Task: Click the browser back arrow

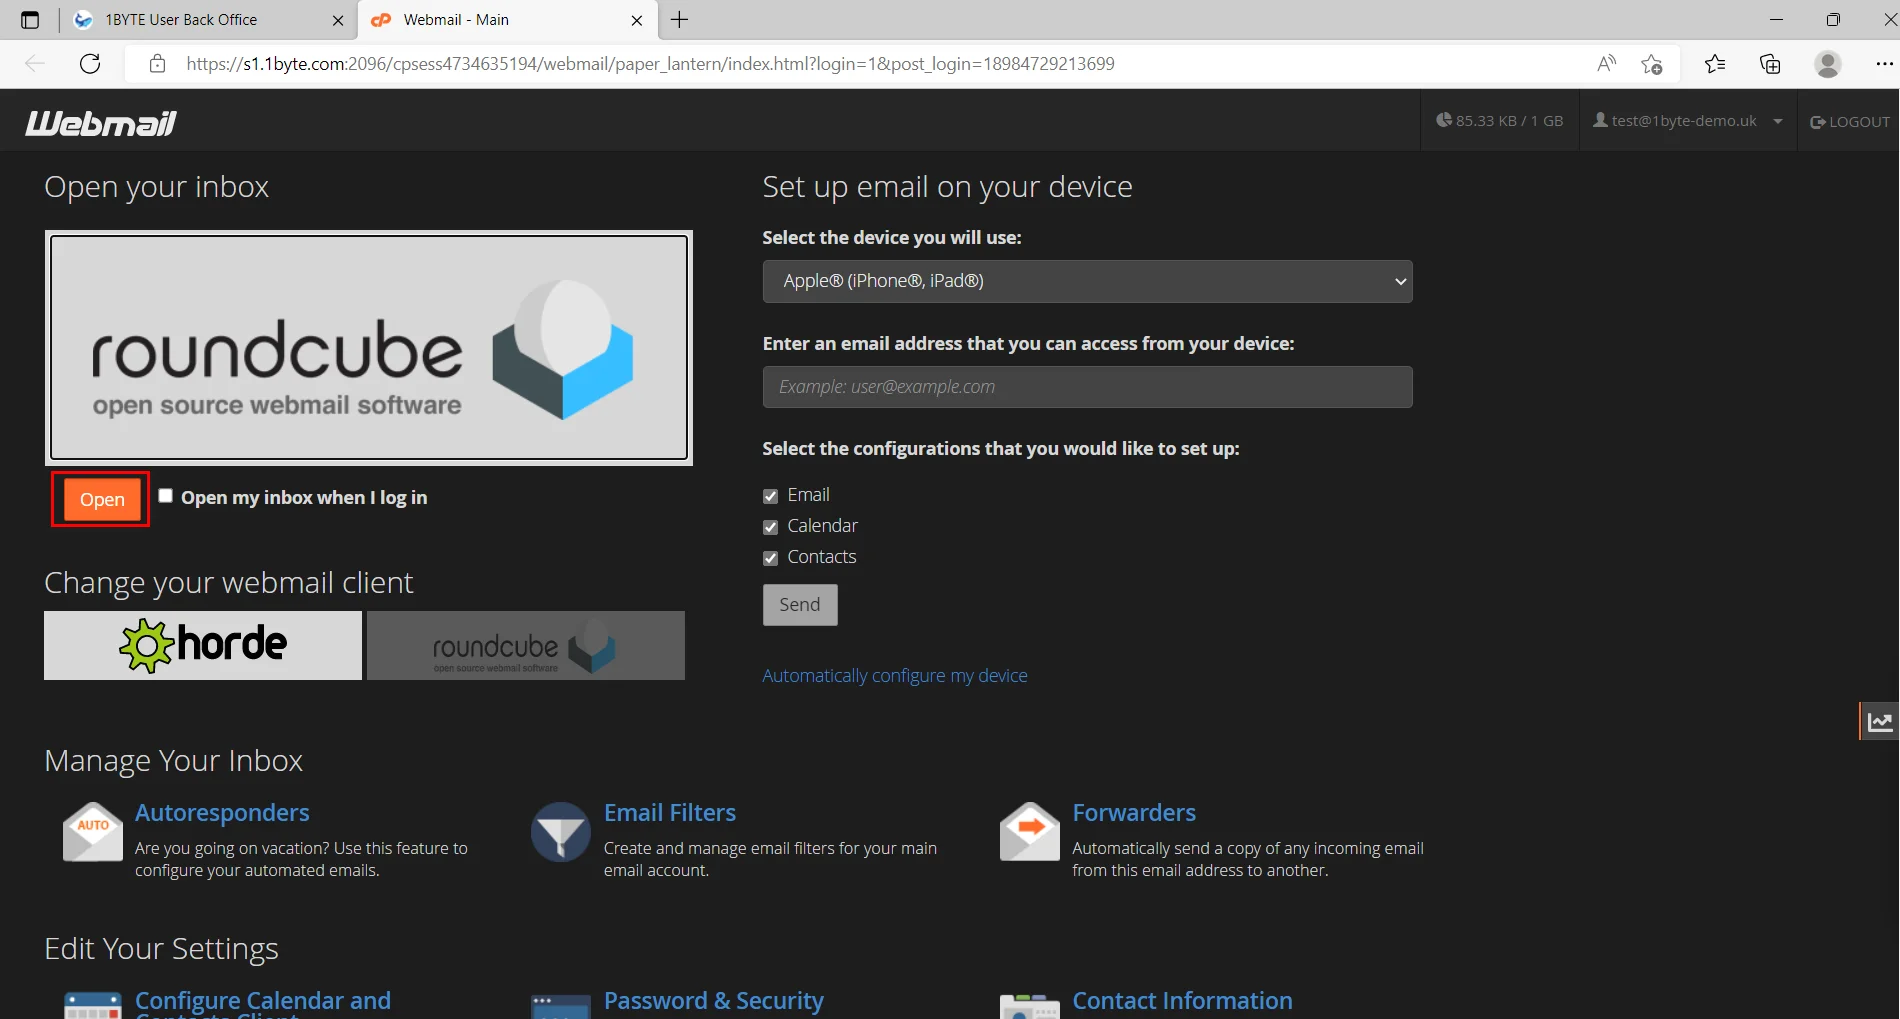Action: coord(35,64)
